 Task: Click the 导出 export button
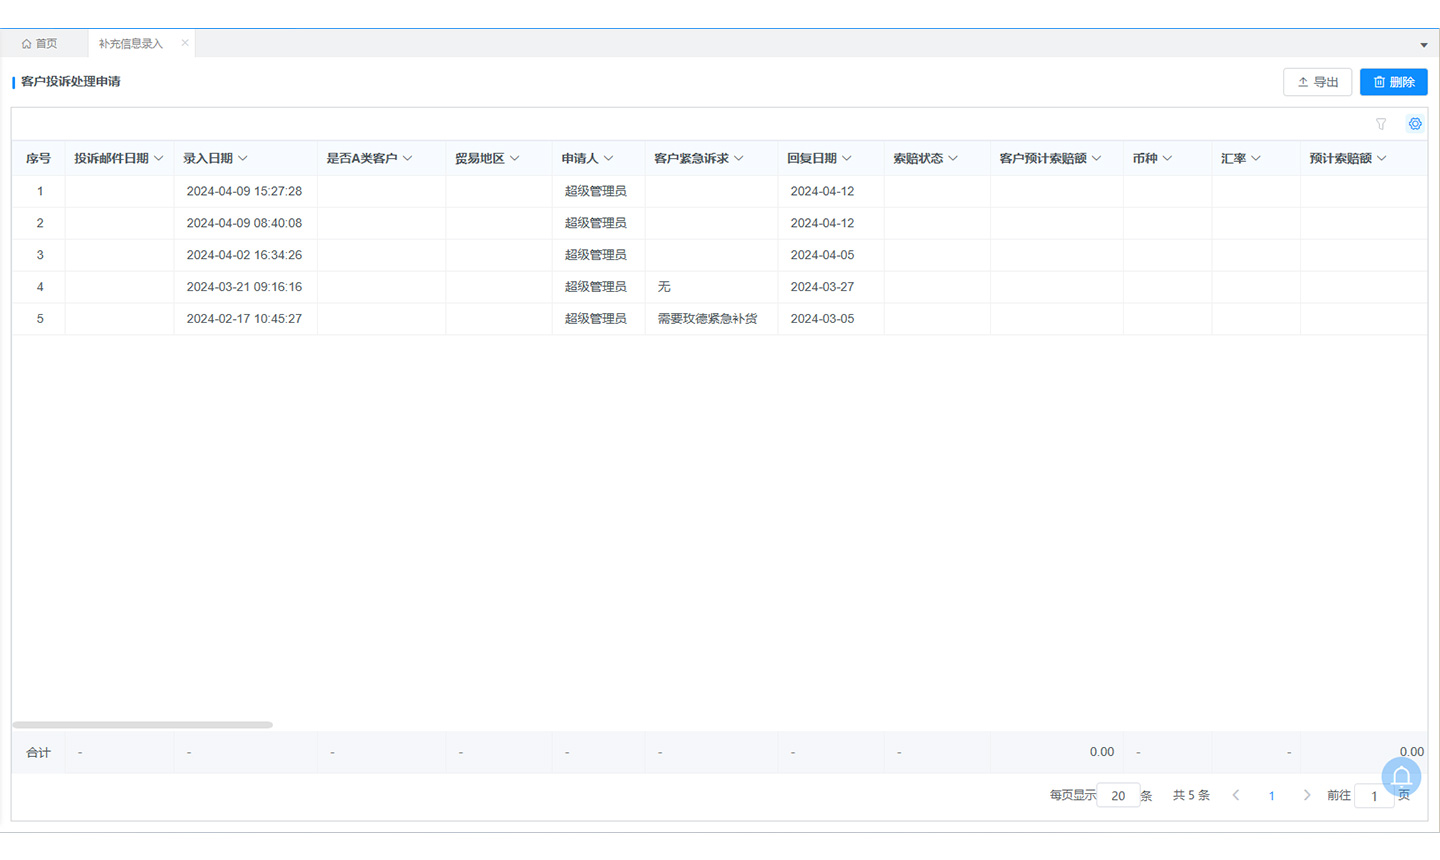pos(1317,82)
